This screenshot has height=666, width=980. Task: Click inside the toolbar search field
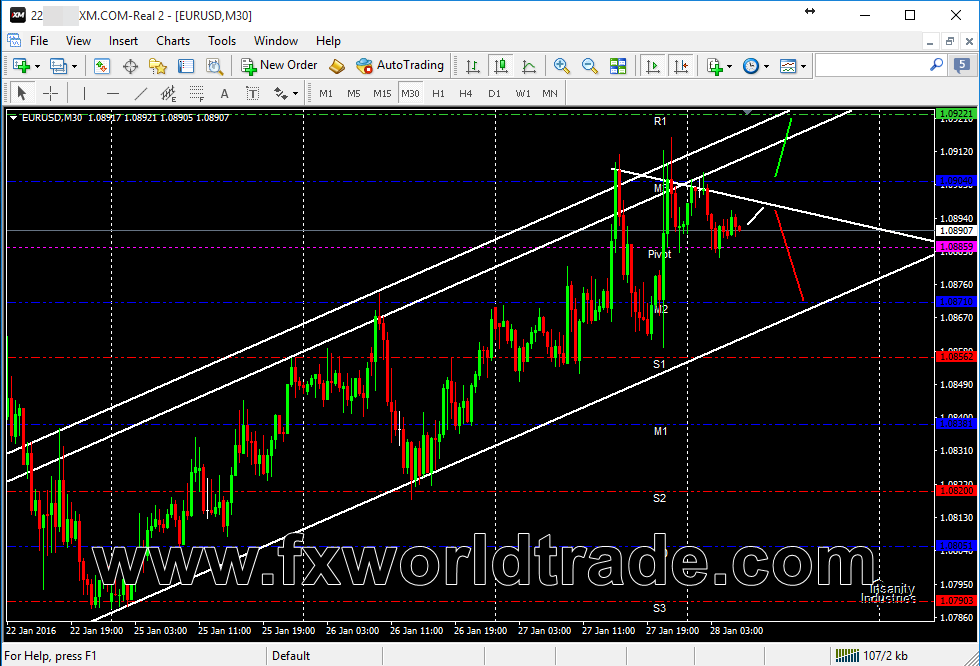pos(872,65)
